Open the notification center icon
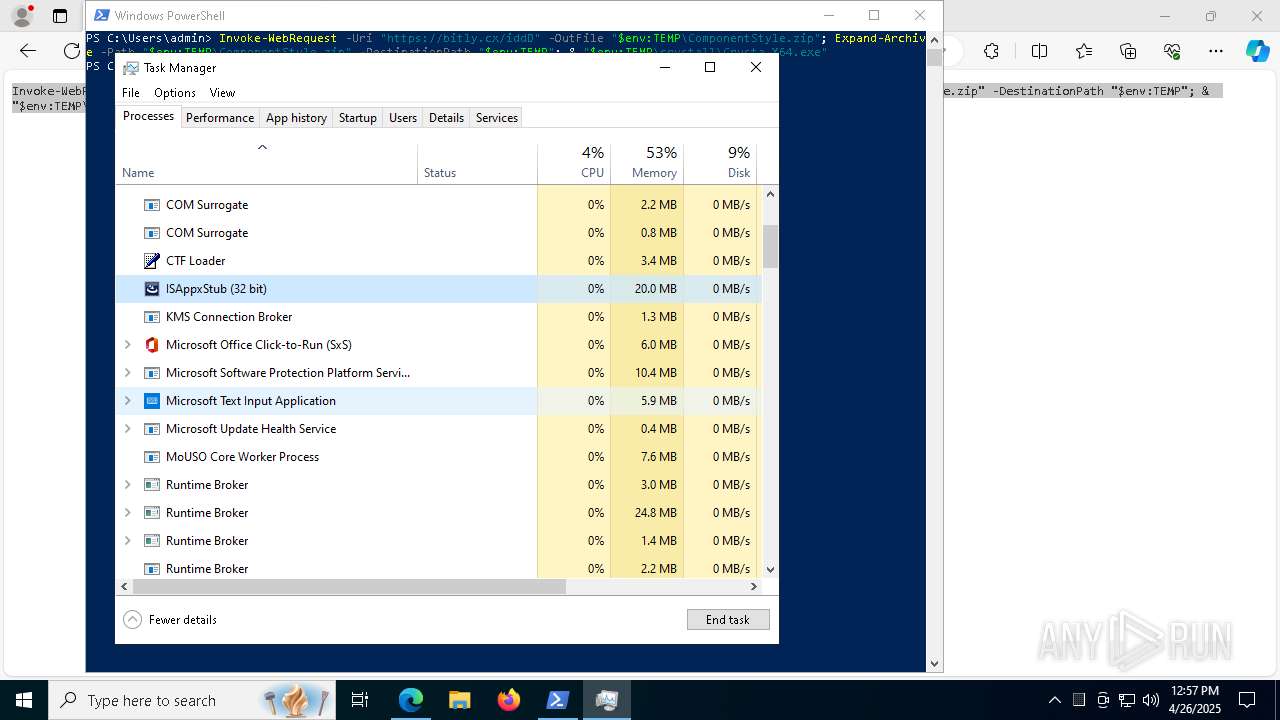 [x=1247, y=700]
